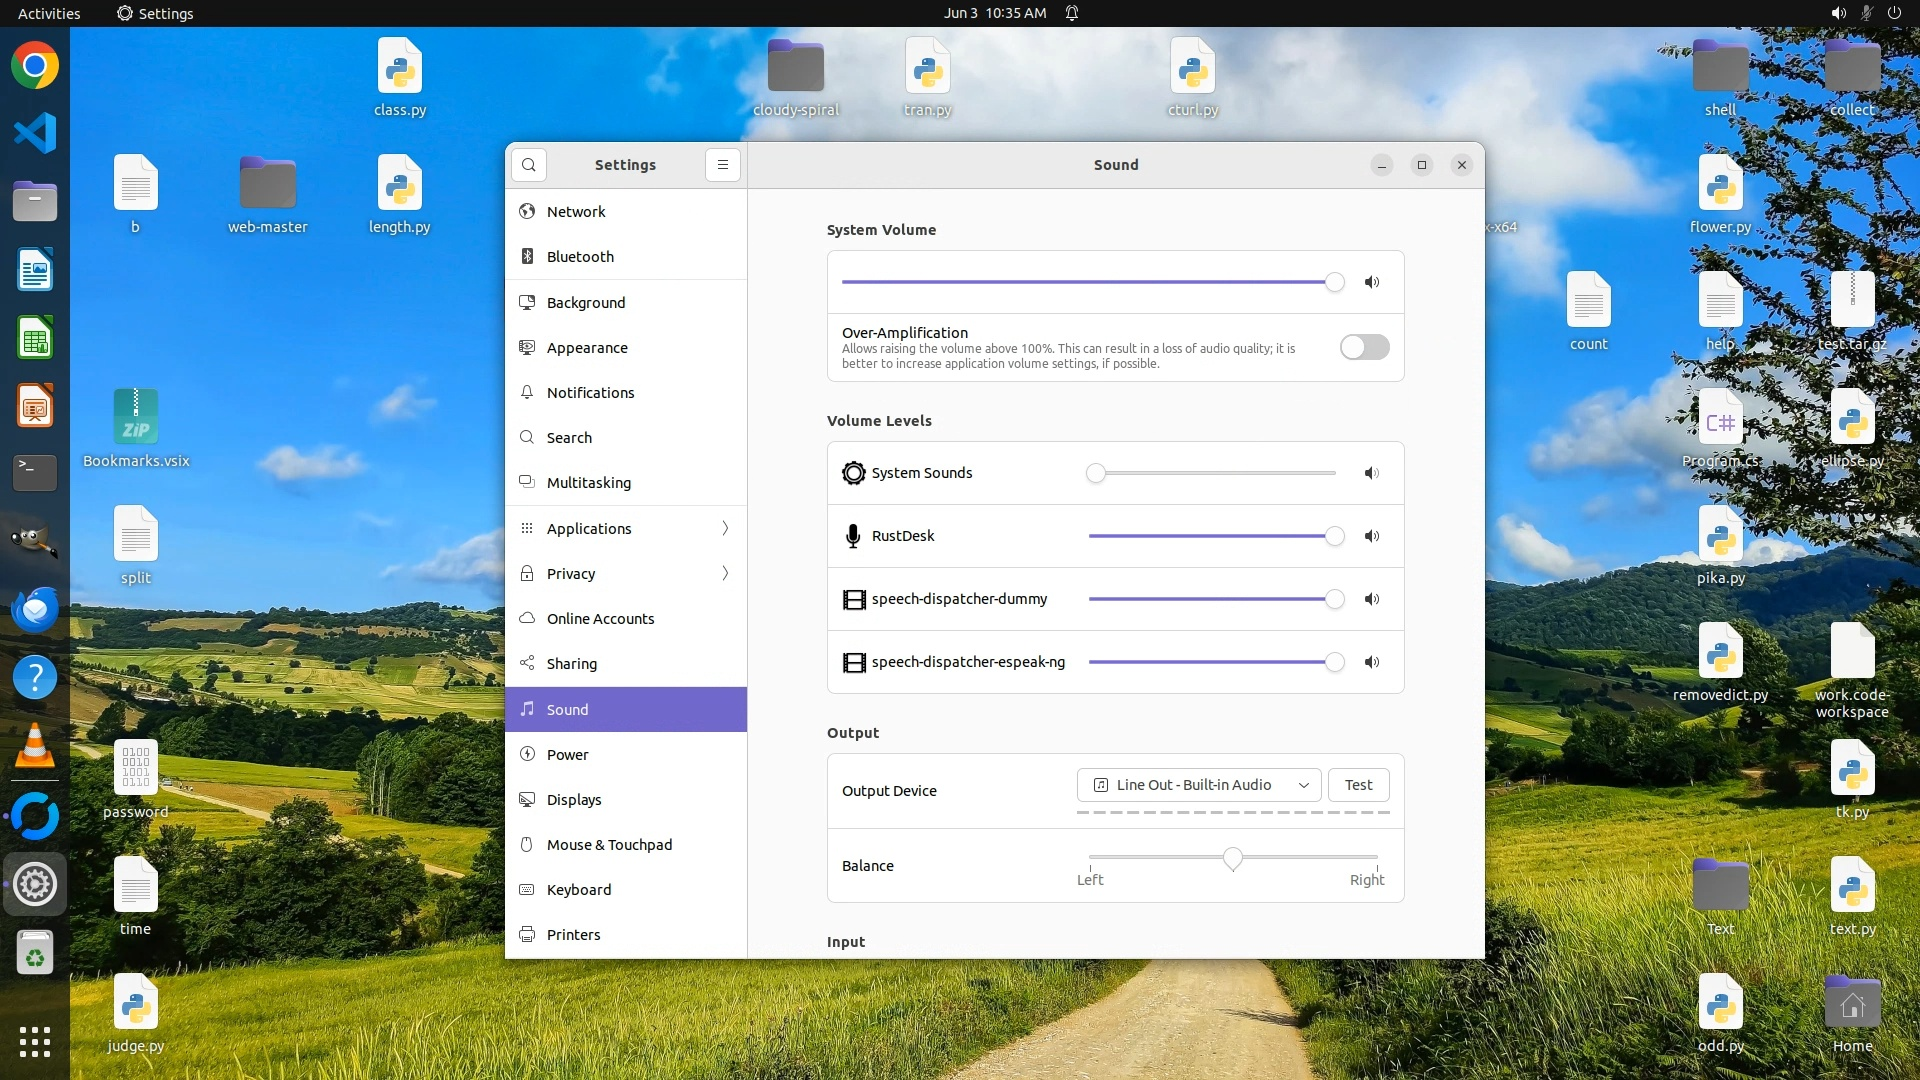Switch to the Displays settings panel
The width and height of the screenshot is (1920, 1080).
(574, 800)
